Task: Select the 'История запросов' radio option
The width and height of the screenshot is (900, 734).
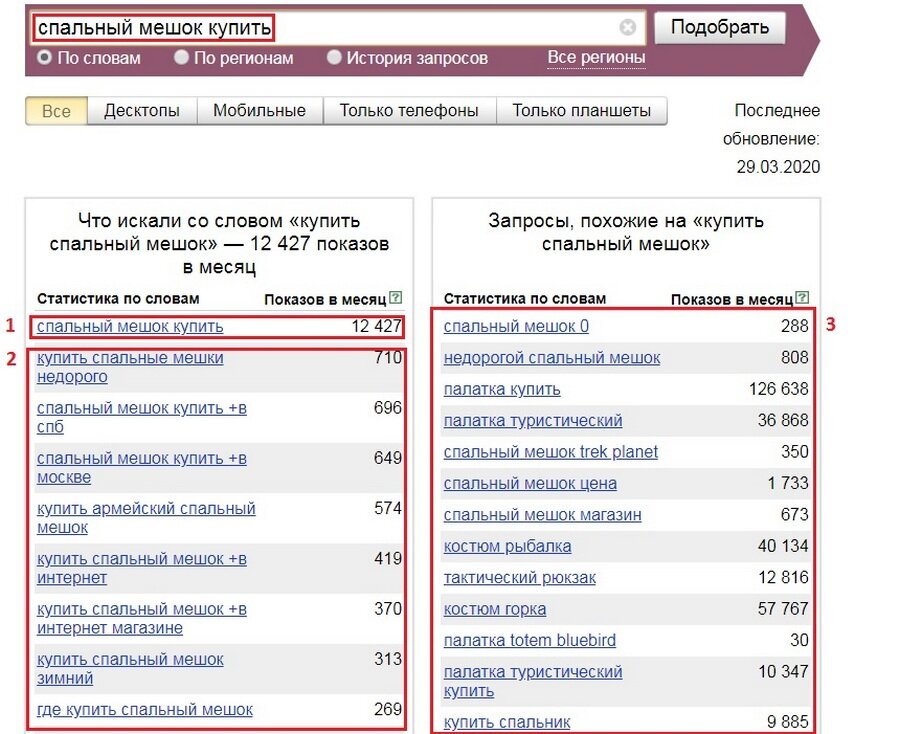Action: tap(334, 57)
